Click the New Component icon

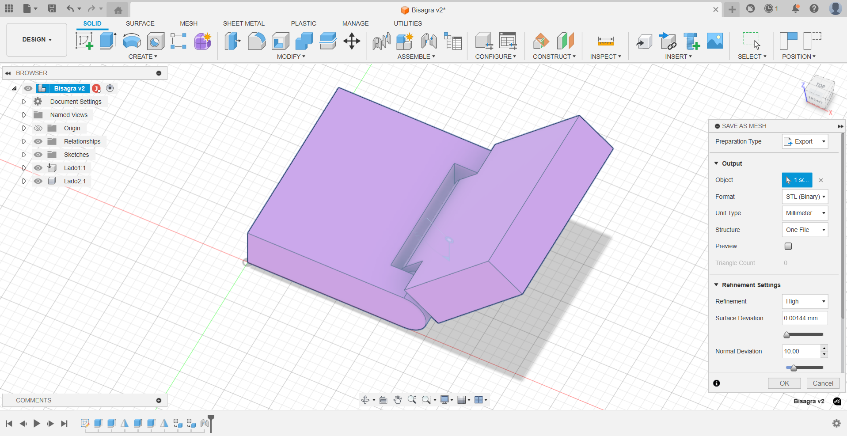tap(405, 41)
